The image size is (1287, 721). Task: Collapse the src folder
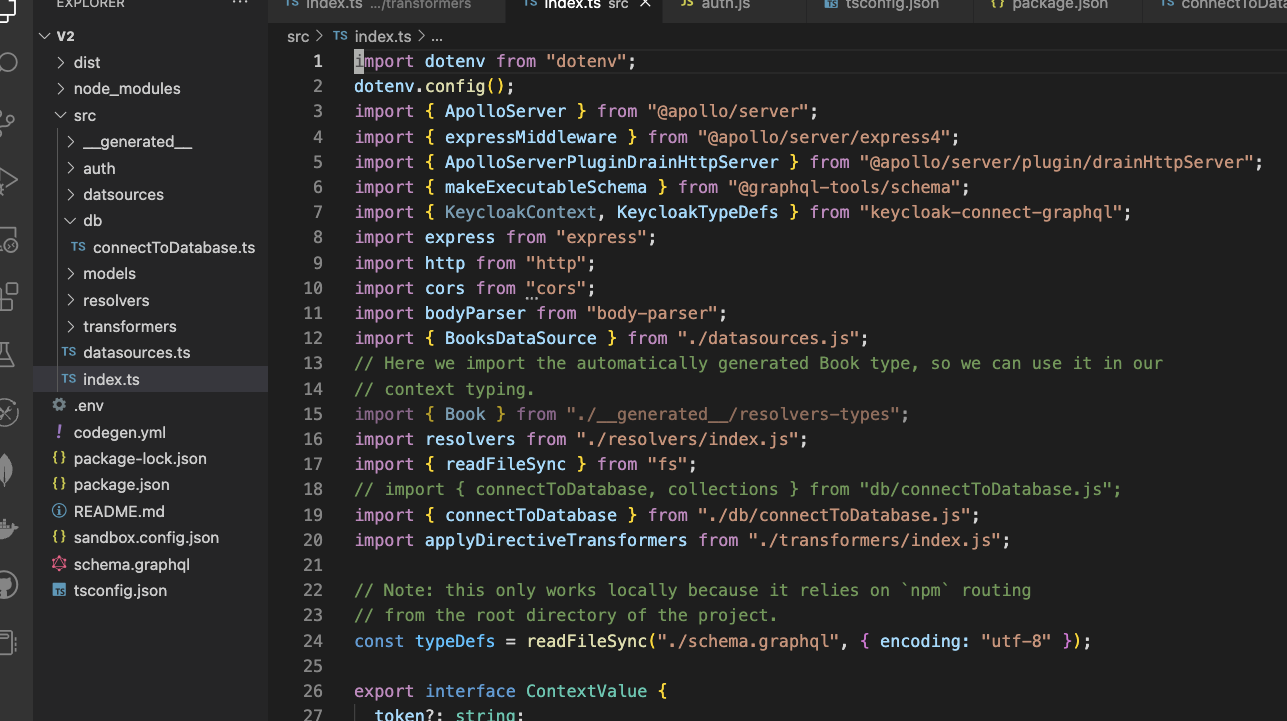(x=62, y=115)
